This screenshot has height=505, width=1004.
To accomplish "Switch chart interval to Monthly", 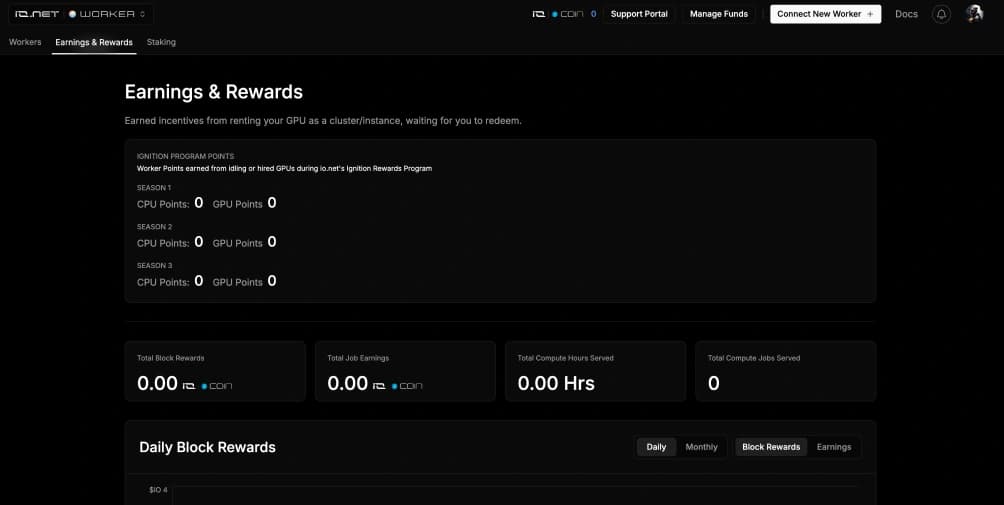I will pos(701,447).
